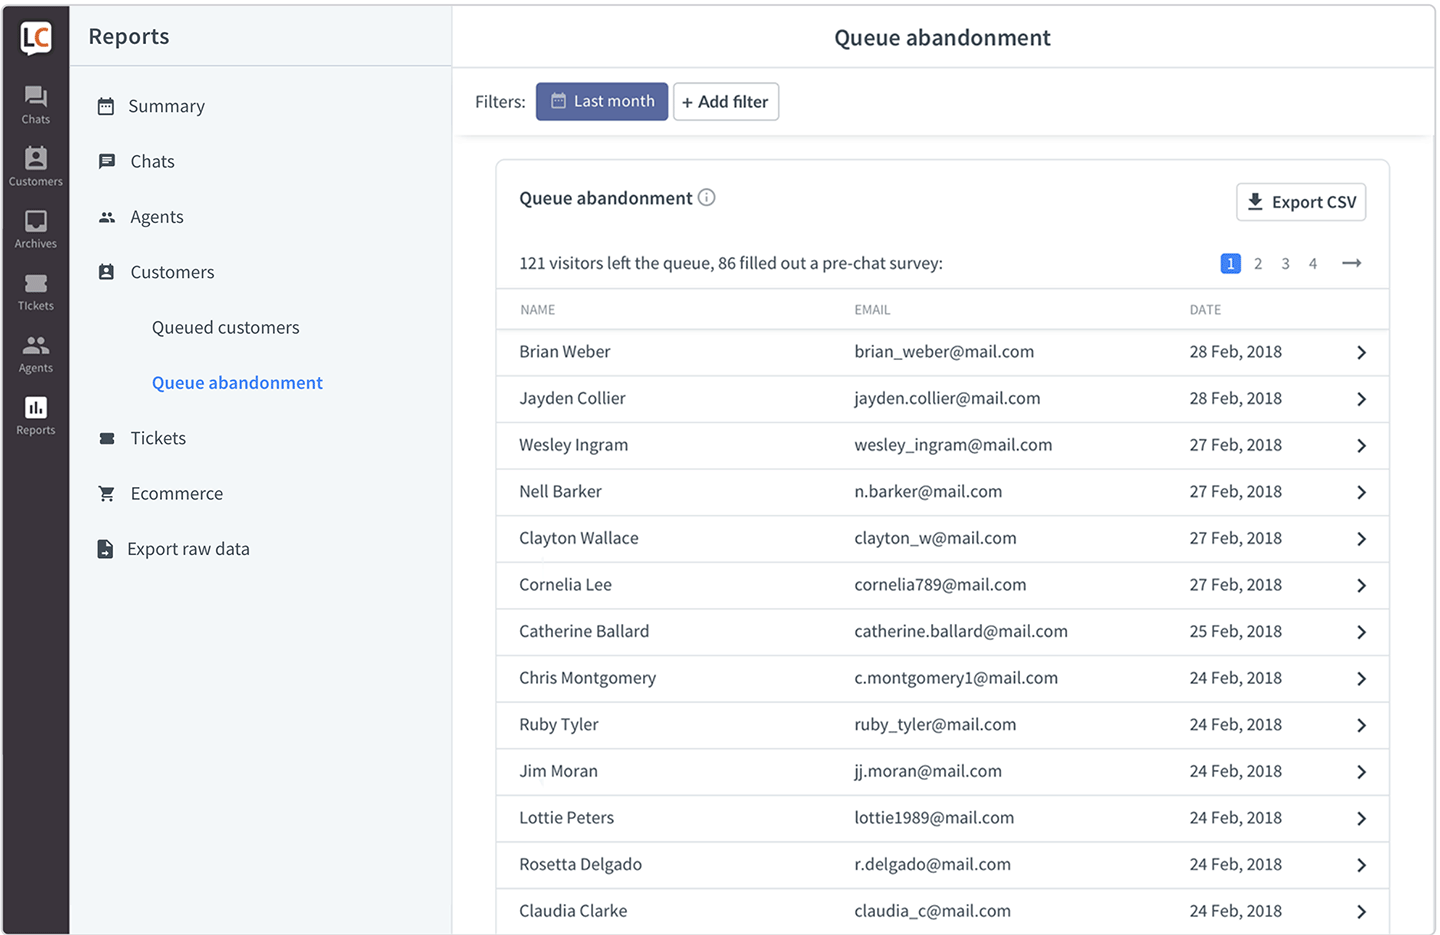
Task: Click the LiveChat logo at the top left
Action: click(35, 37)
